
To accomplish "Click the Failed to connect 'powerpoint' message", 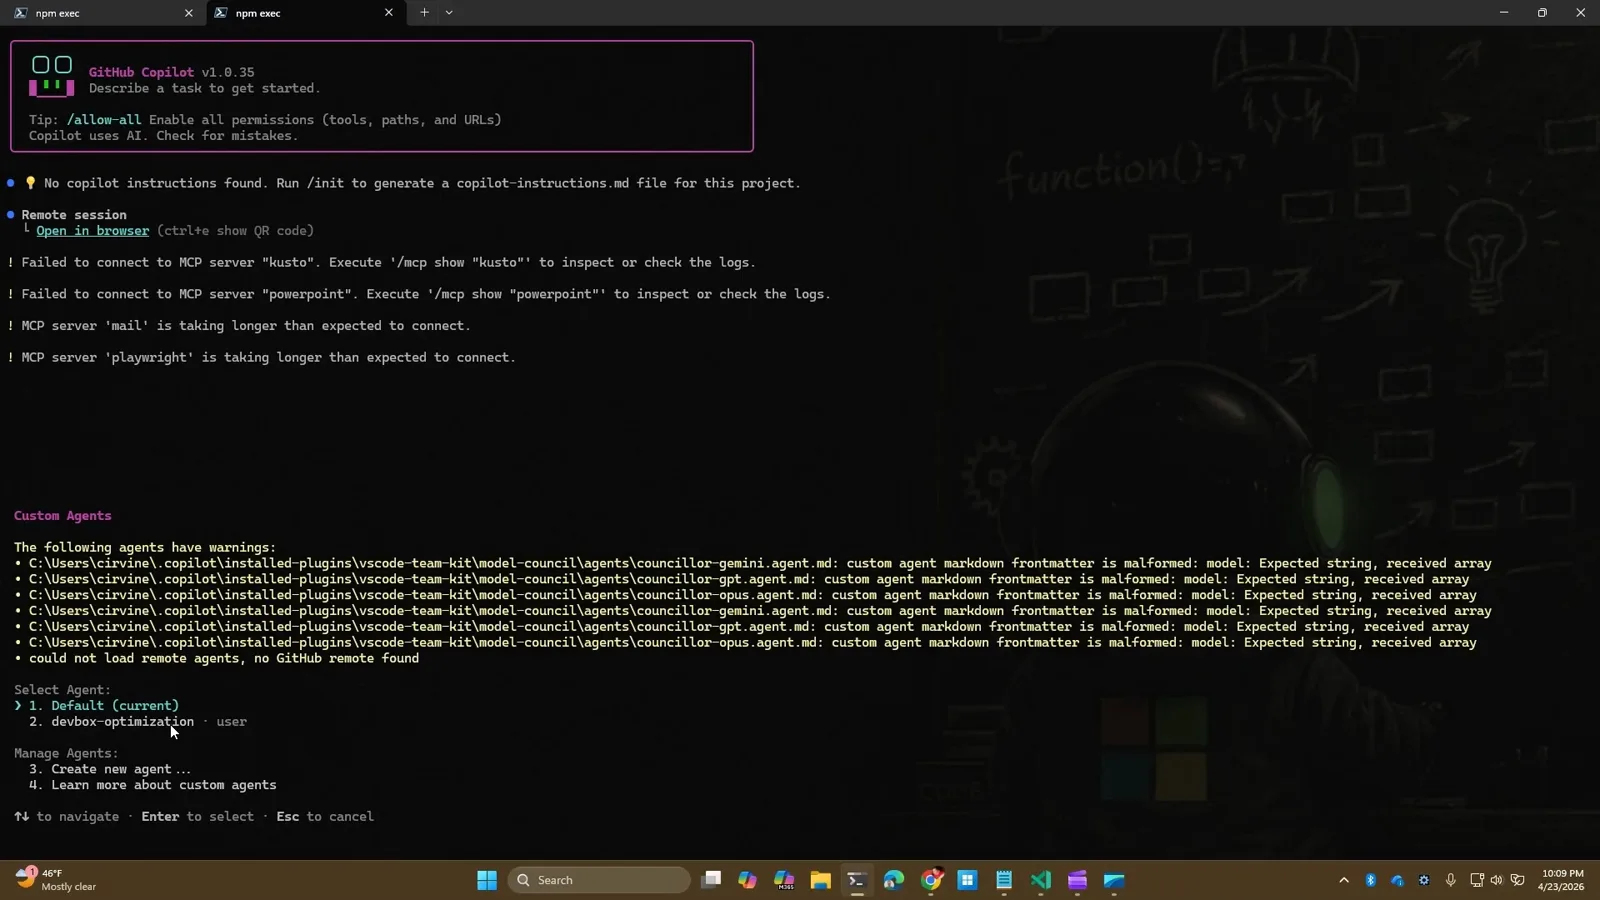I will [x=419, y=294].
